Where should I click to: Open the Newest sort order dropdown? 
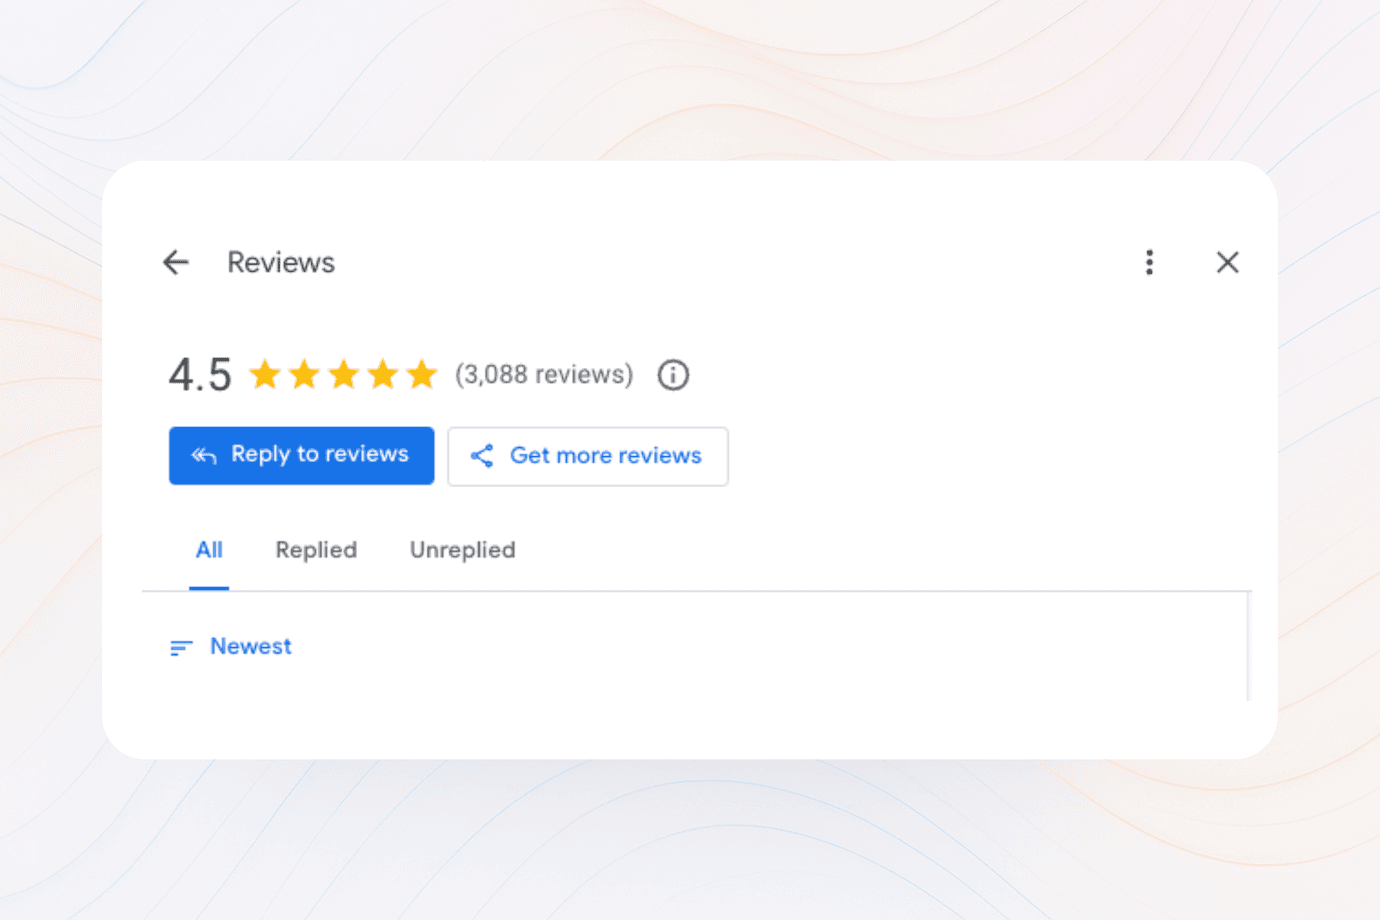coord(231,647)
